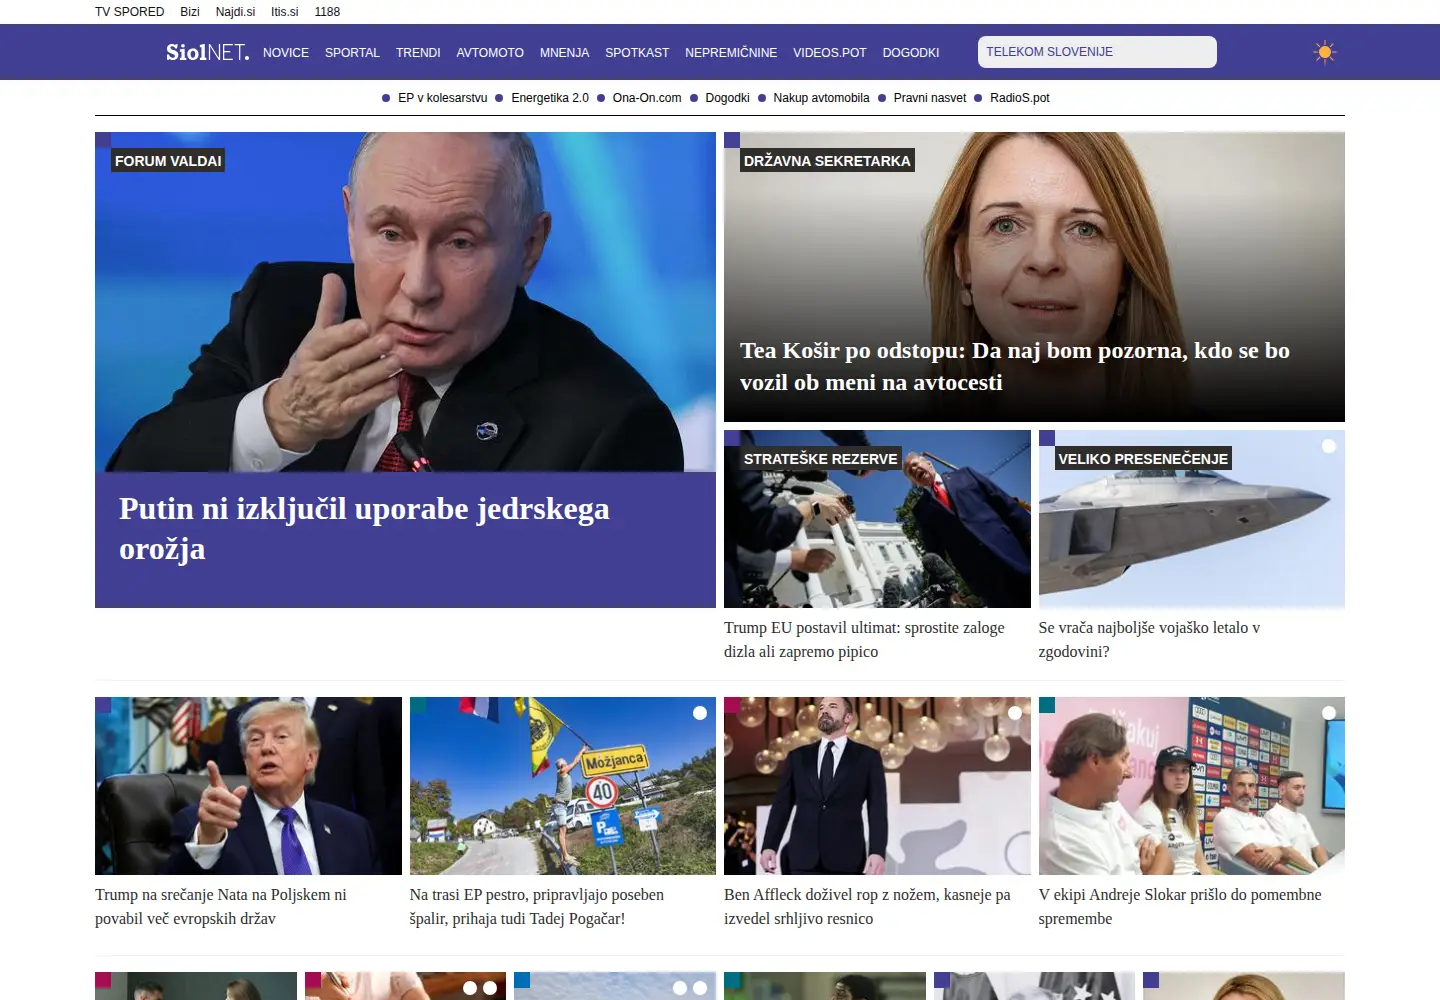1440x1000 pixels.
Task: Open RadioS.pot topic link
Action: coord(1020,98)
